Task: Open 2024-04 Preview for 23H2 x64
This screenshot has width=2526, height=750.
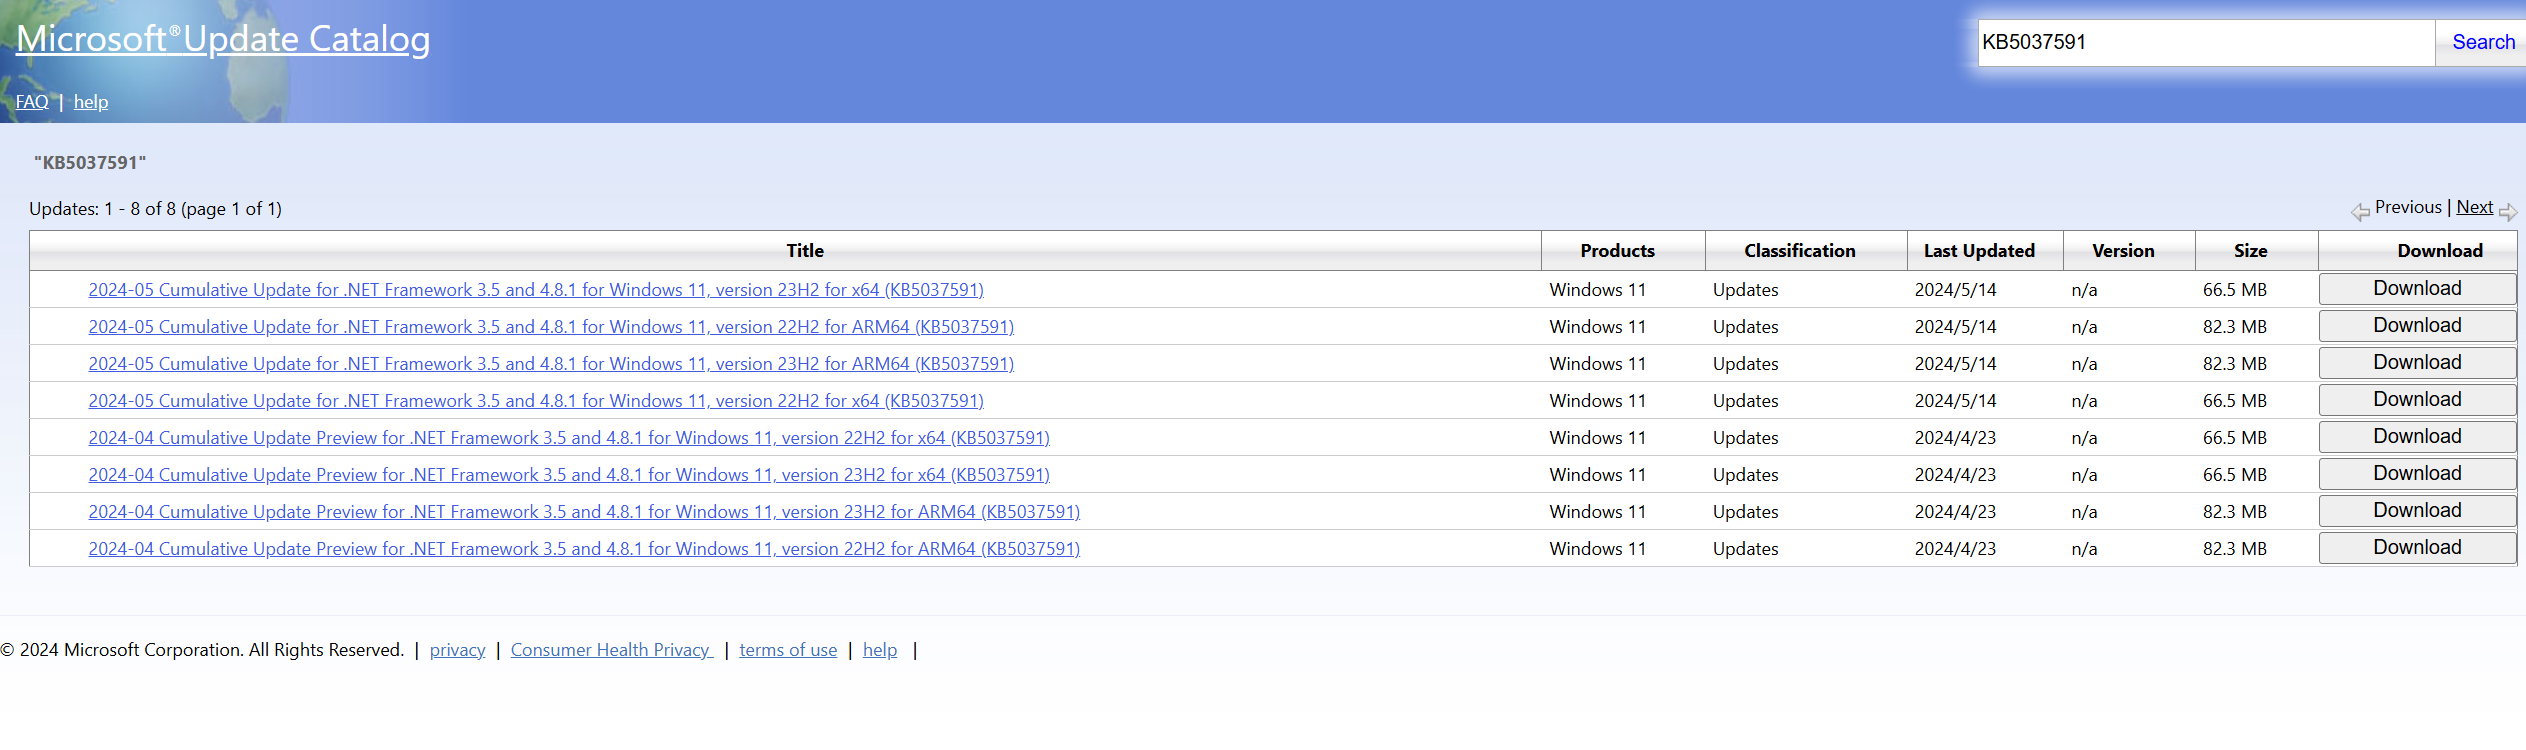Action: click(x=569, y=475)
